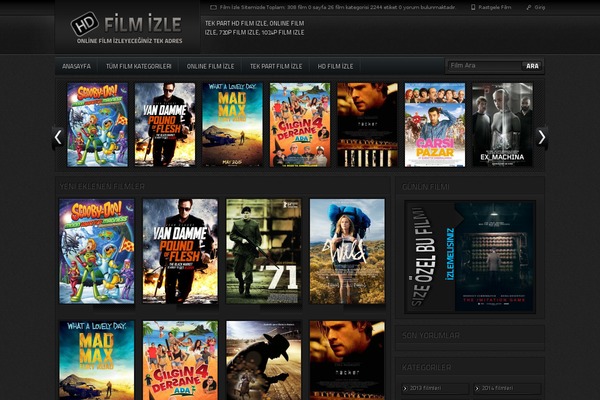Open the cowboy silhouette film poster
The width and height of the screenshot is (600, 400).
264,360
